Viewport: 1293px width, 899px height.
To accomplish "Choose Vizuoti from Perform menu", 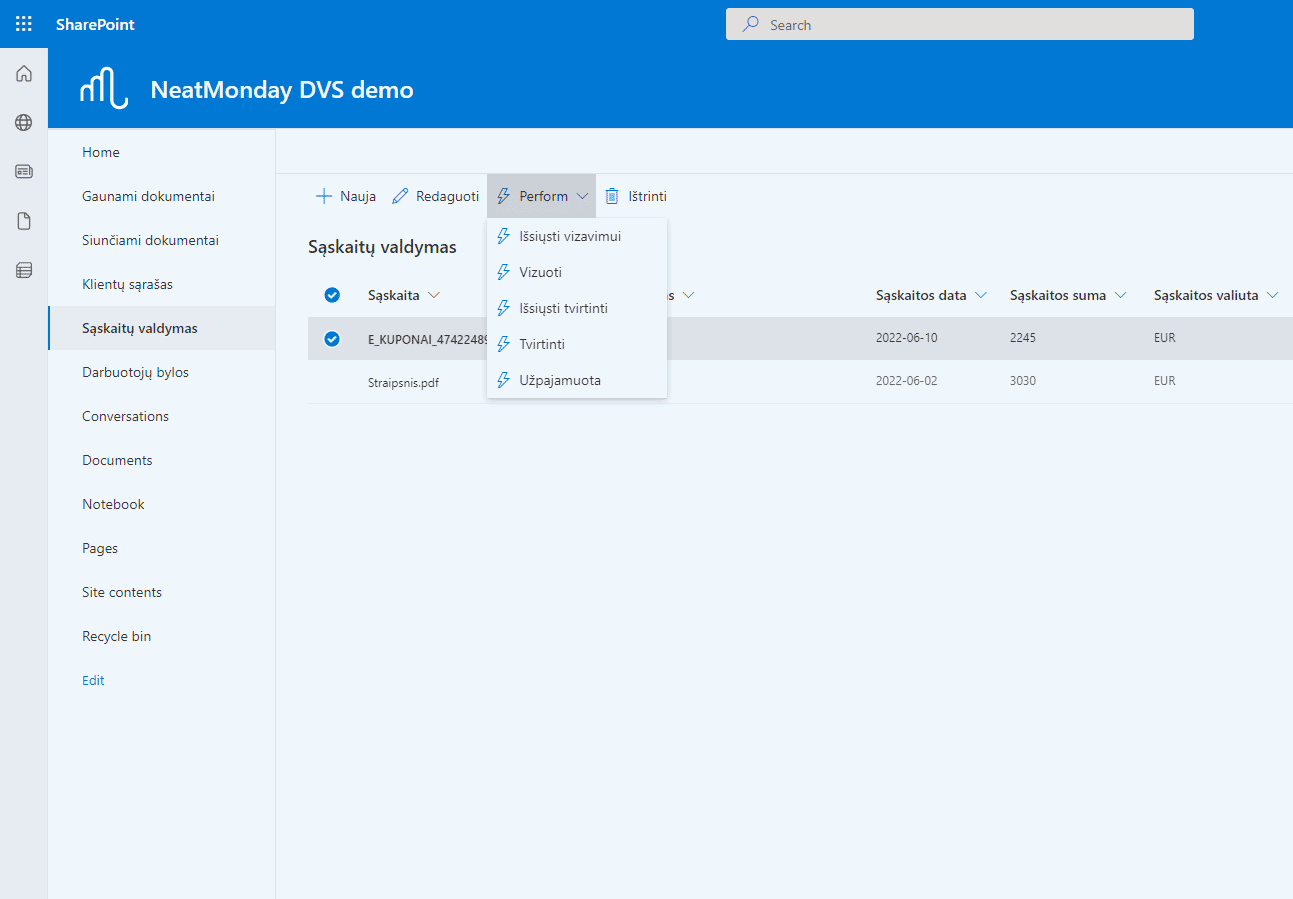I will coord(577,272).
